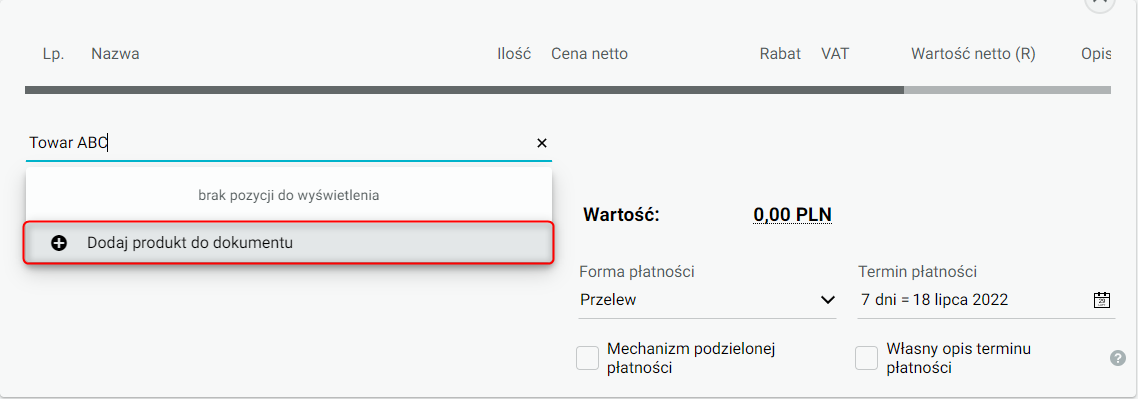Click the VAT column header
Viewport: 1138px width, 399px height.
click(x=835, y=54)
